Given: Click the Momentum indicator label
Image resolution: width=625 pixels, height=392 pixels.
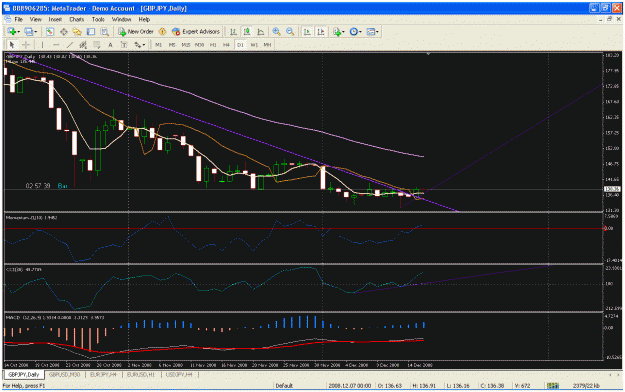Looking at the screenshot, I should coord(31,218).
